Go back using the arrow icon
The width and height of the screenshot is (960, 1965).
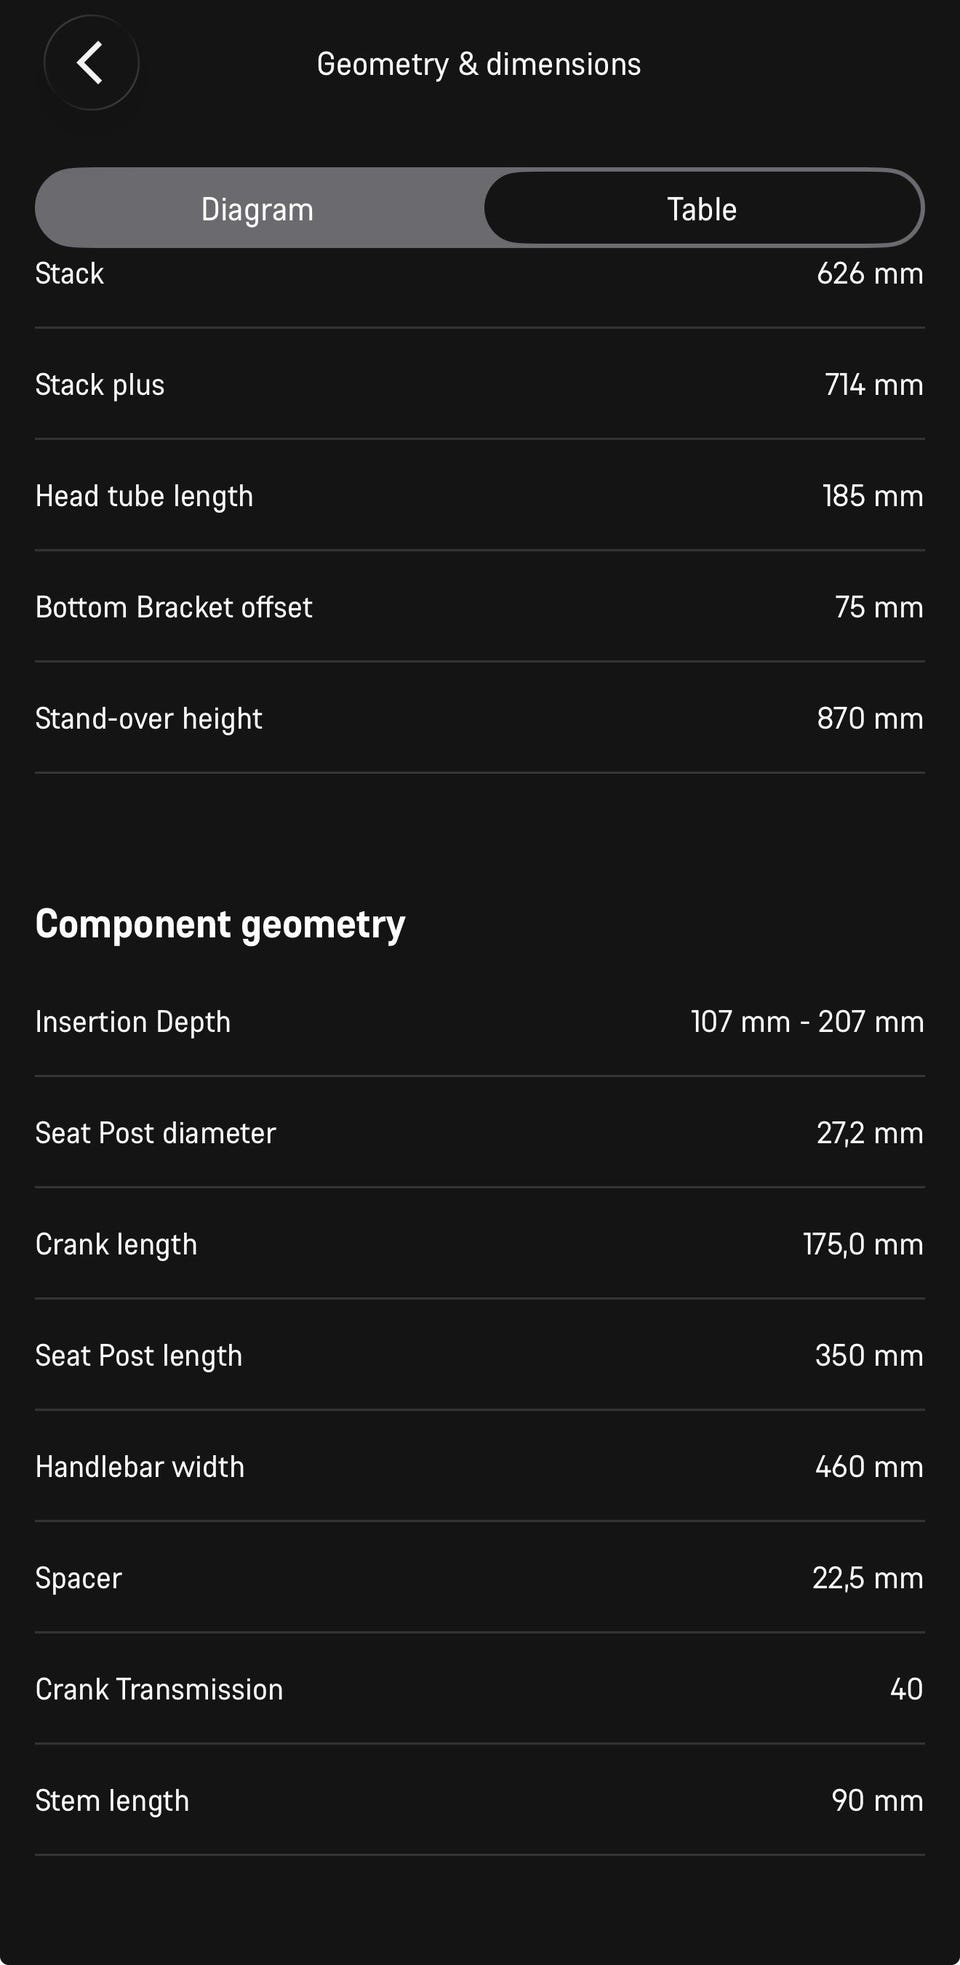click(91, 63)
